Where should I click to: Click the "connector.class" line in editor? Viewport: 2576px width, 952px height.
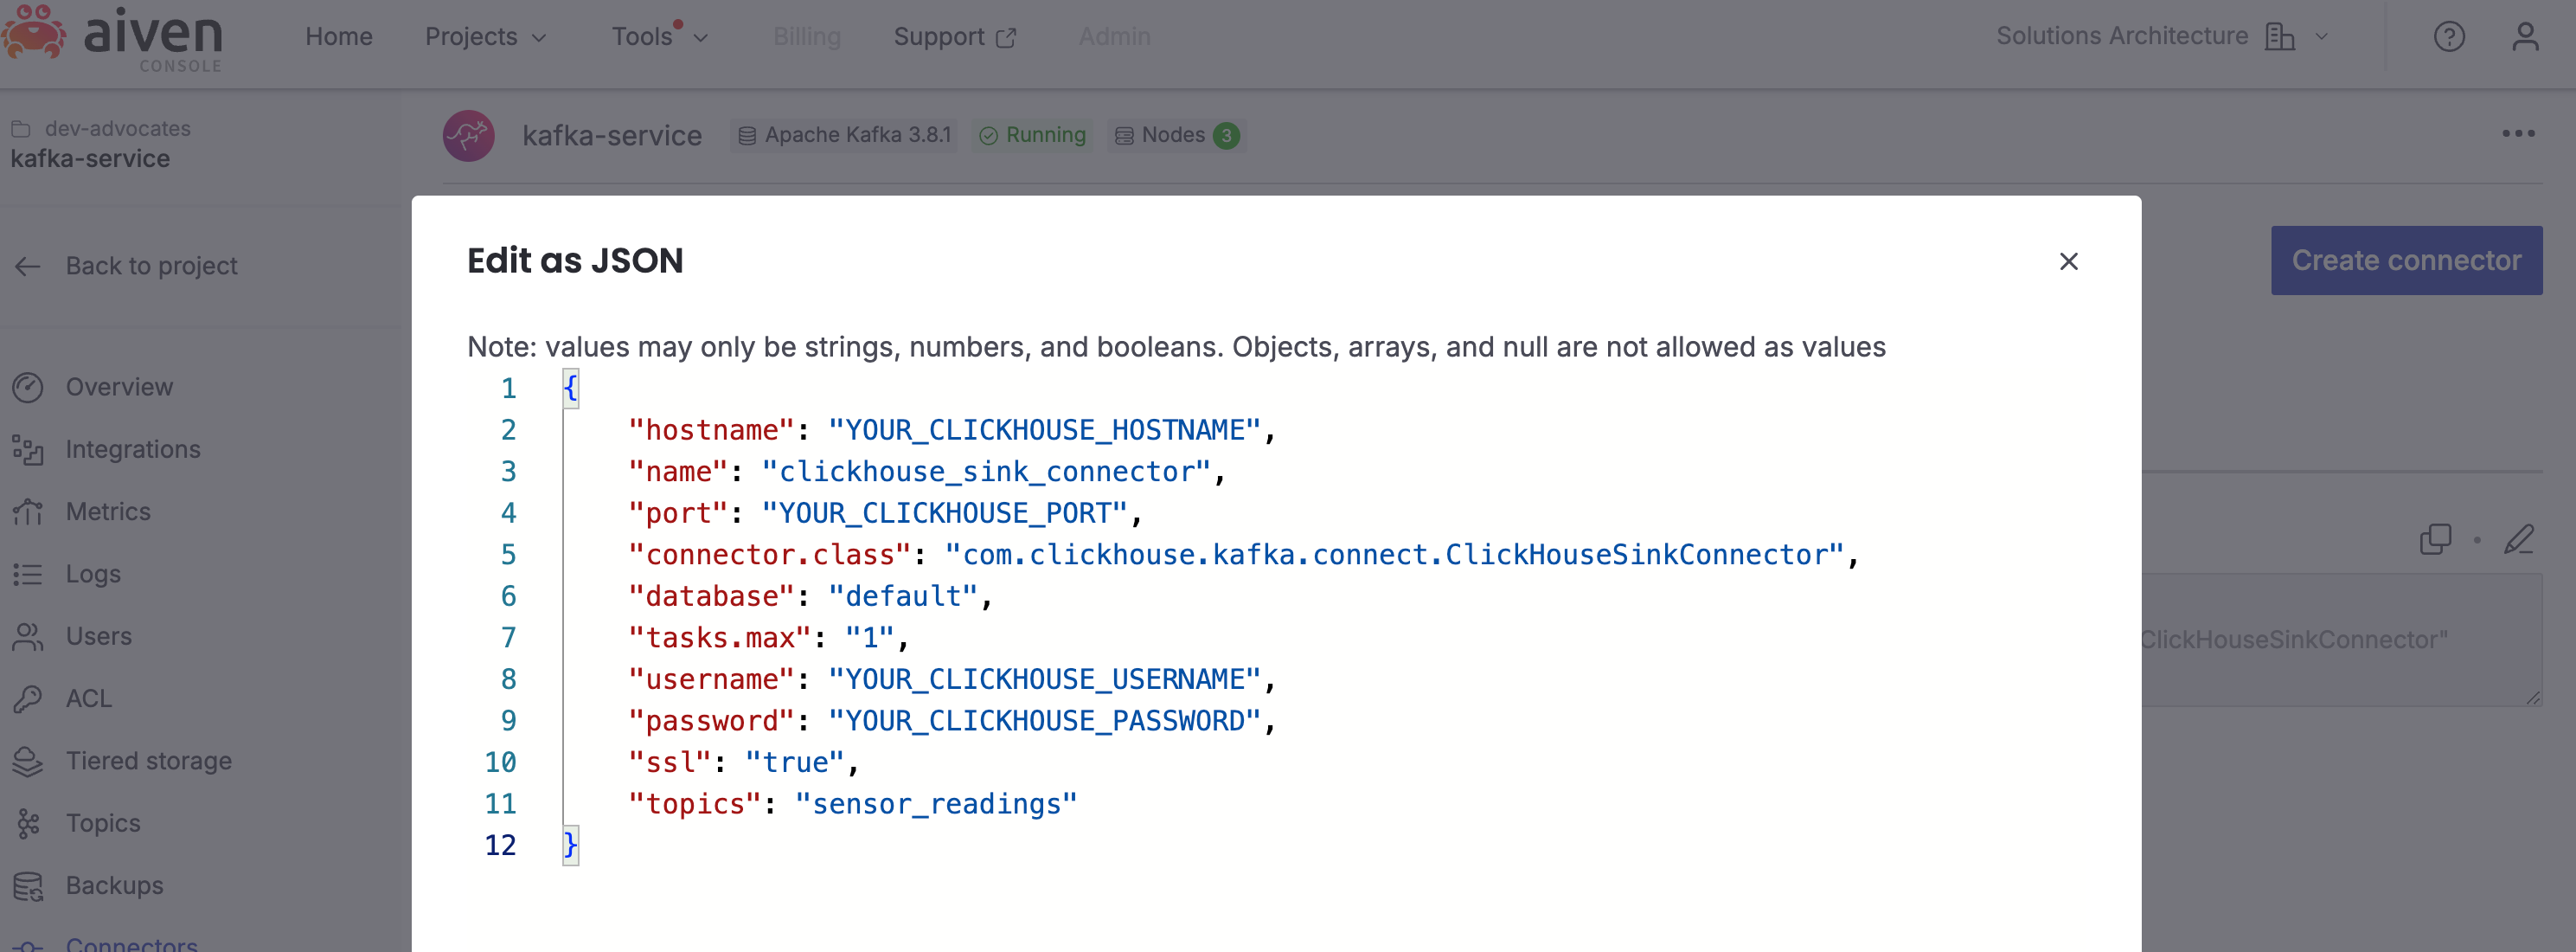click(x=1243, y=555)
